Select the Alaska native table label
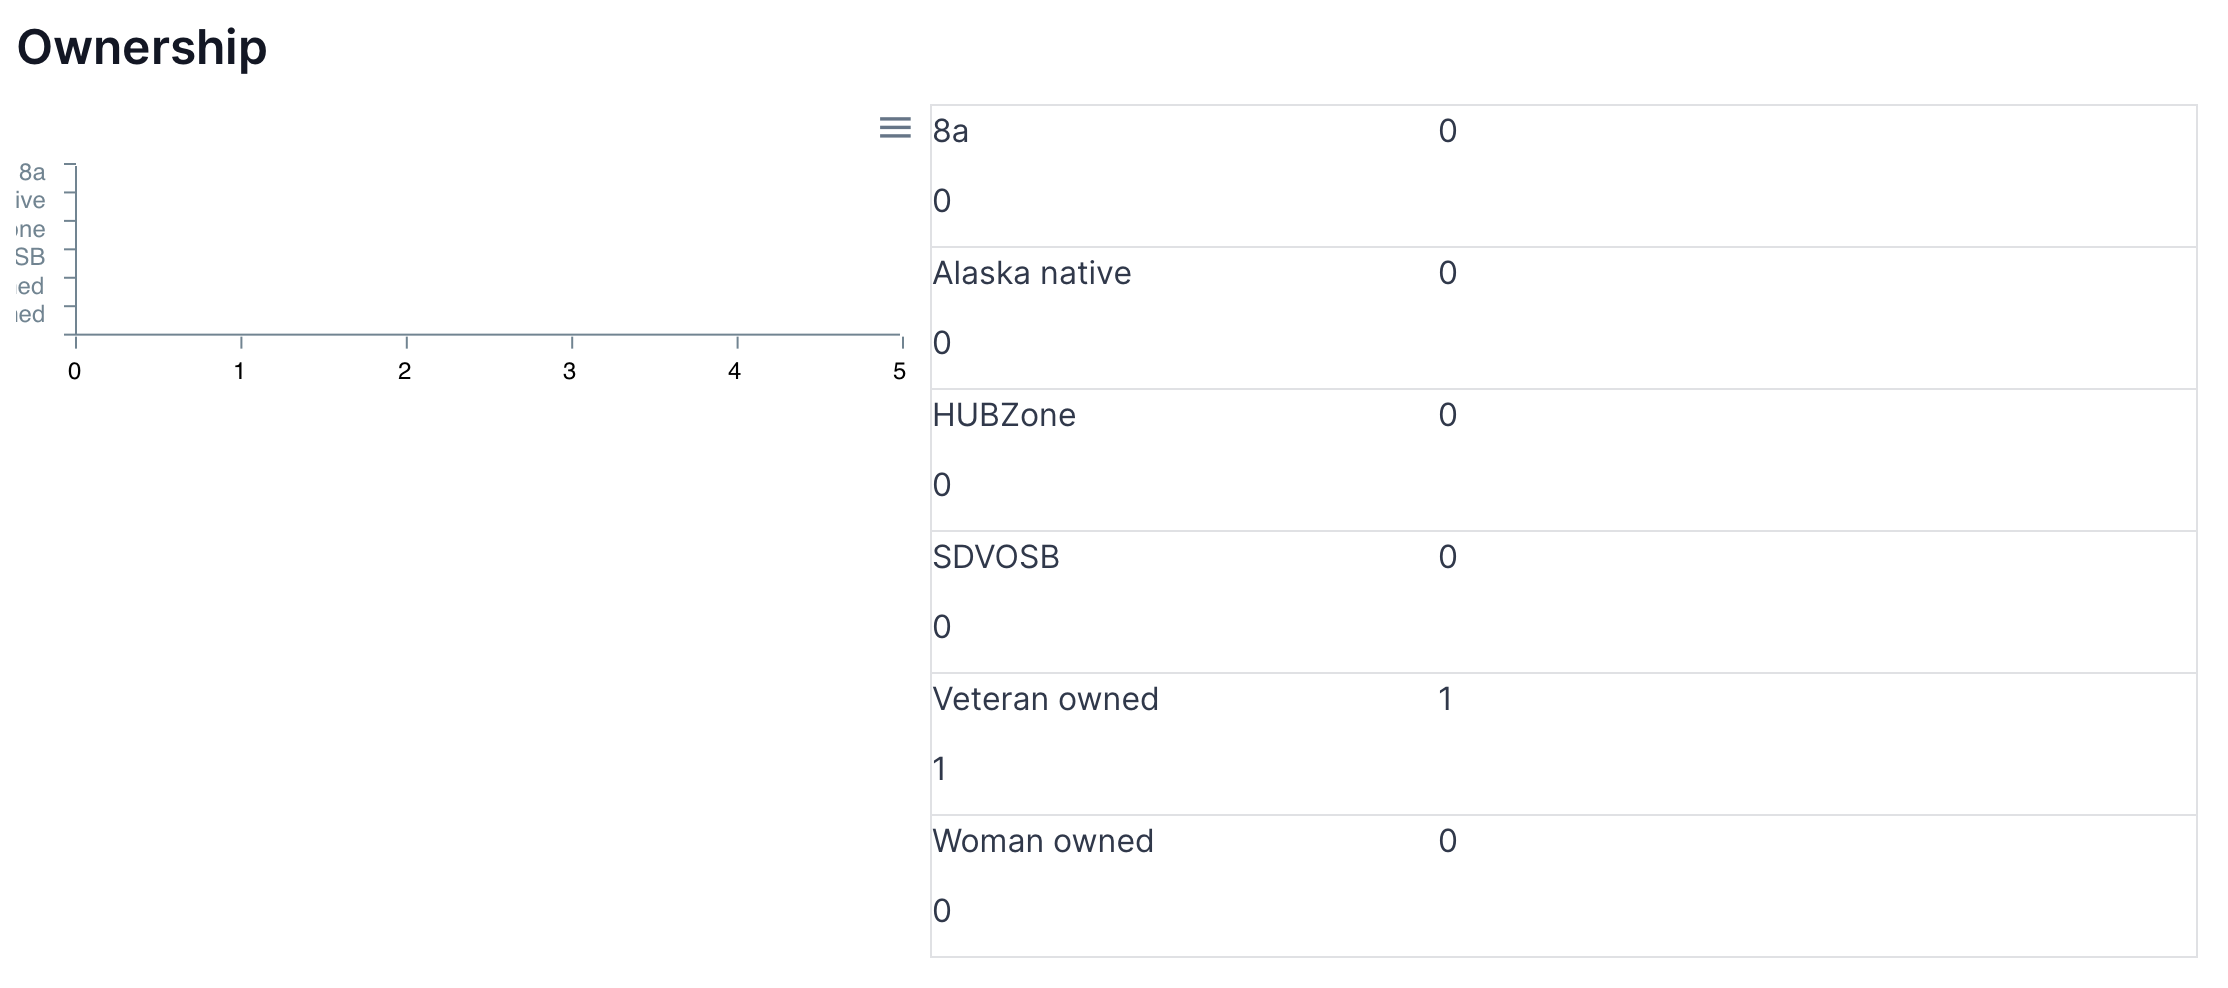2228x988 pixels. 1031,273
